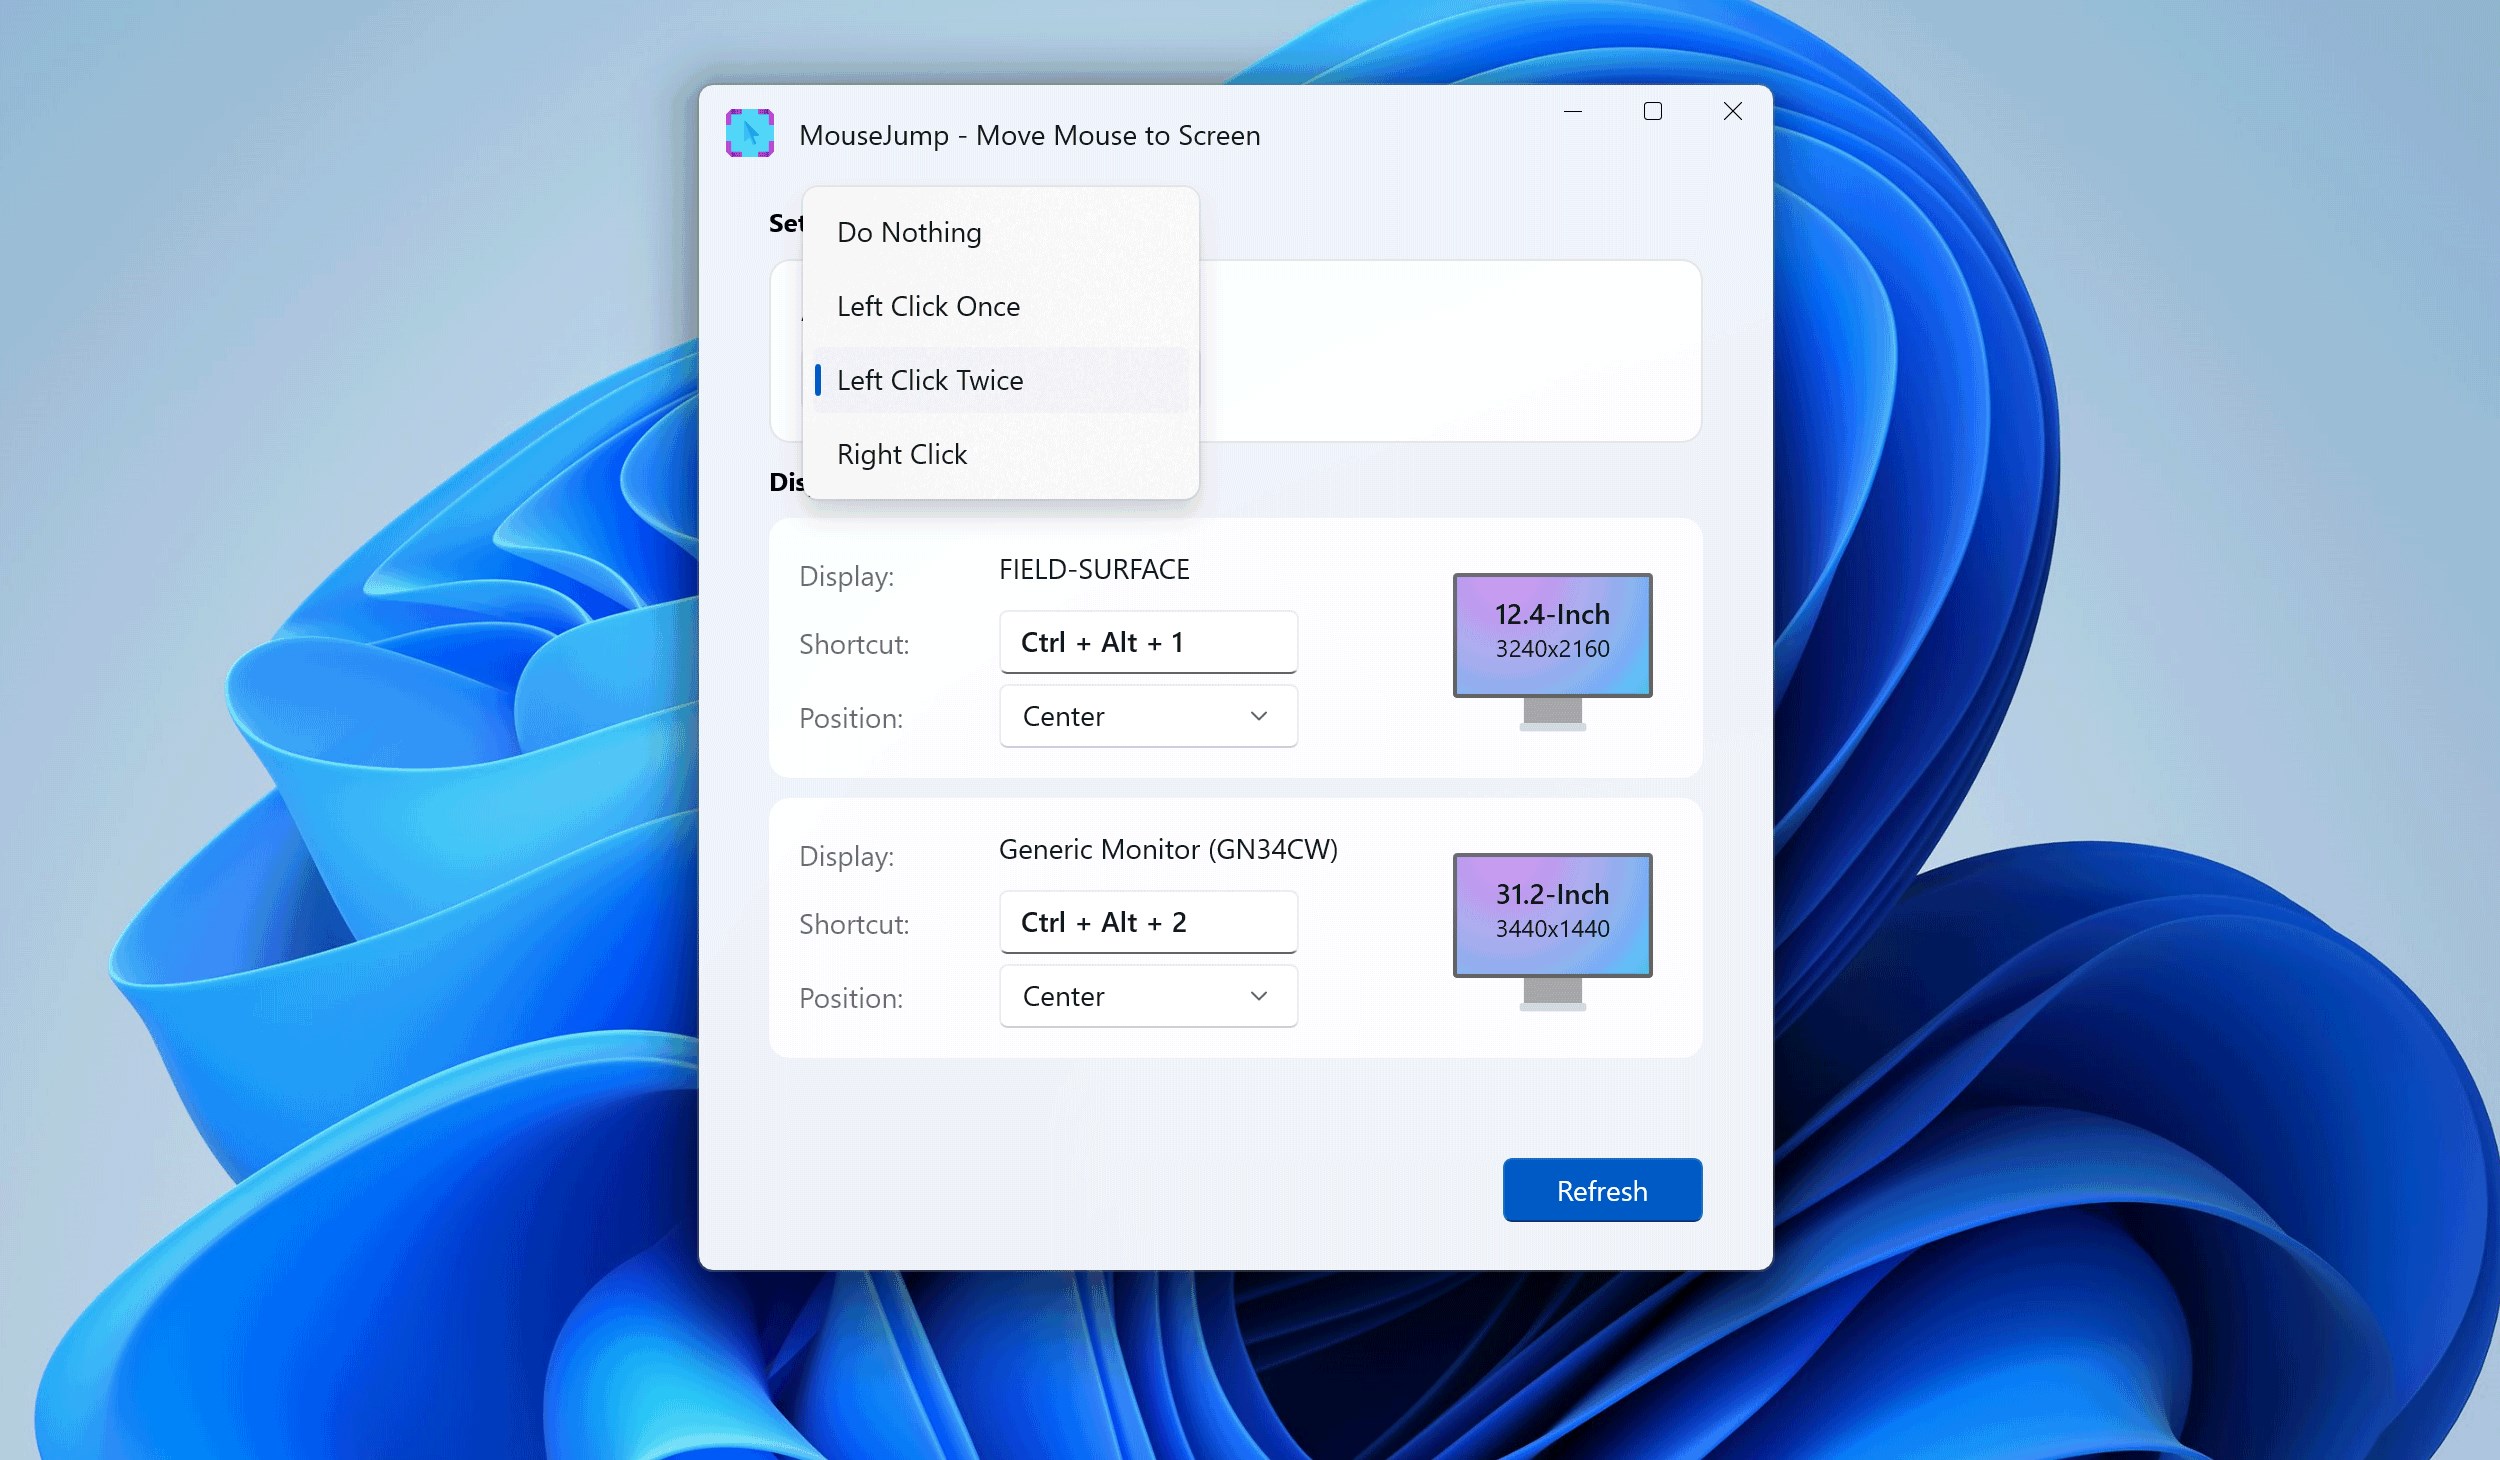Click the Ctrl + Alt + 2 shortcut field
This screenshot has height=1460, width=2500.
pos(1147,922)
